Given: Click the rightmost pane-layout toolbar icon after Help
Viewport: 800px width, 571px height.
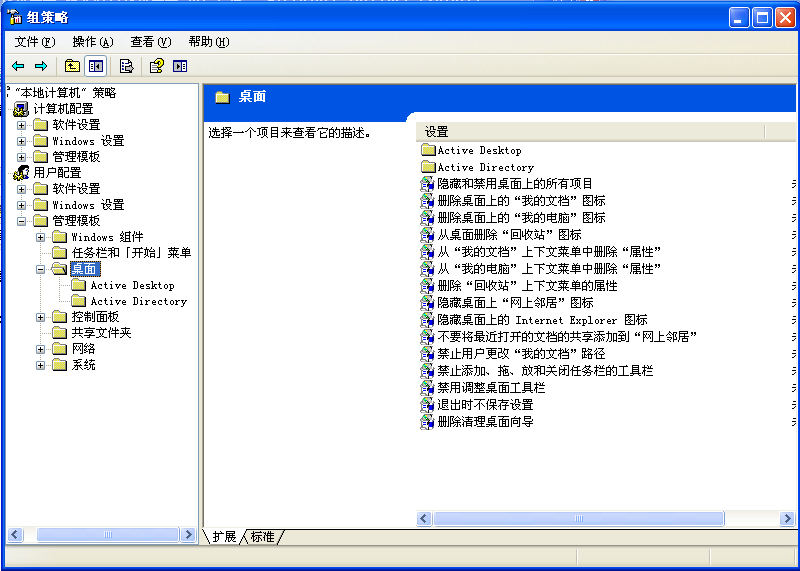Looking at the screenshot, I should 180,66.
